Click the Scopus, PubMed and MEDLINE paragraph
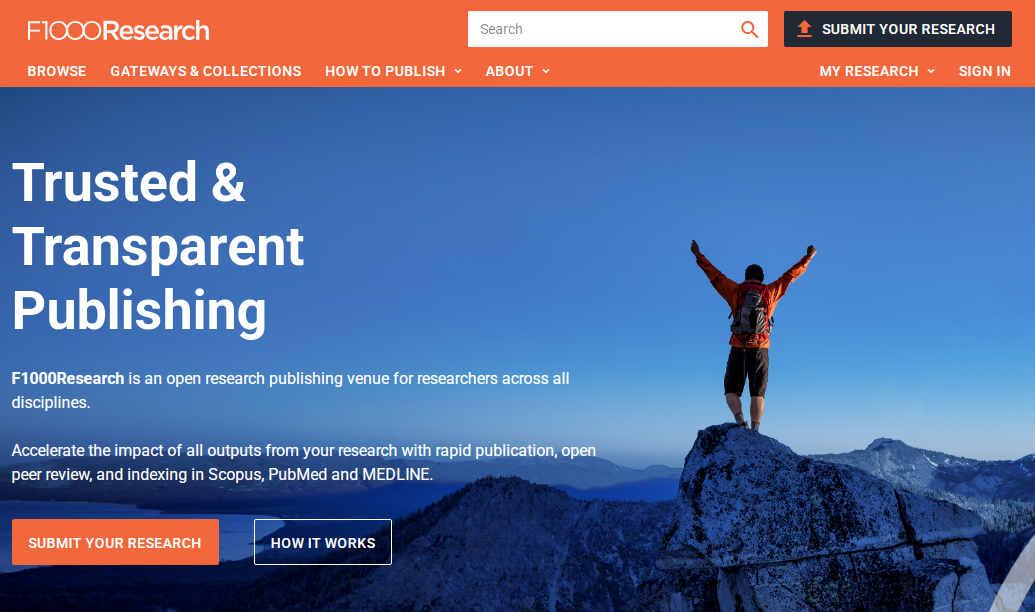This screenshot has width=1035, height=612. (304, 462)
